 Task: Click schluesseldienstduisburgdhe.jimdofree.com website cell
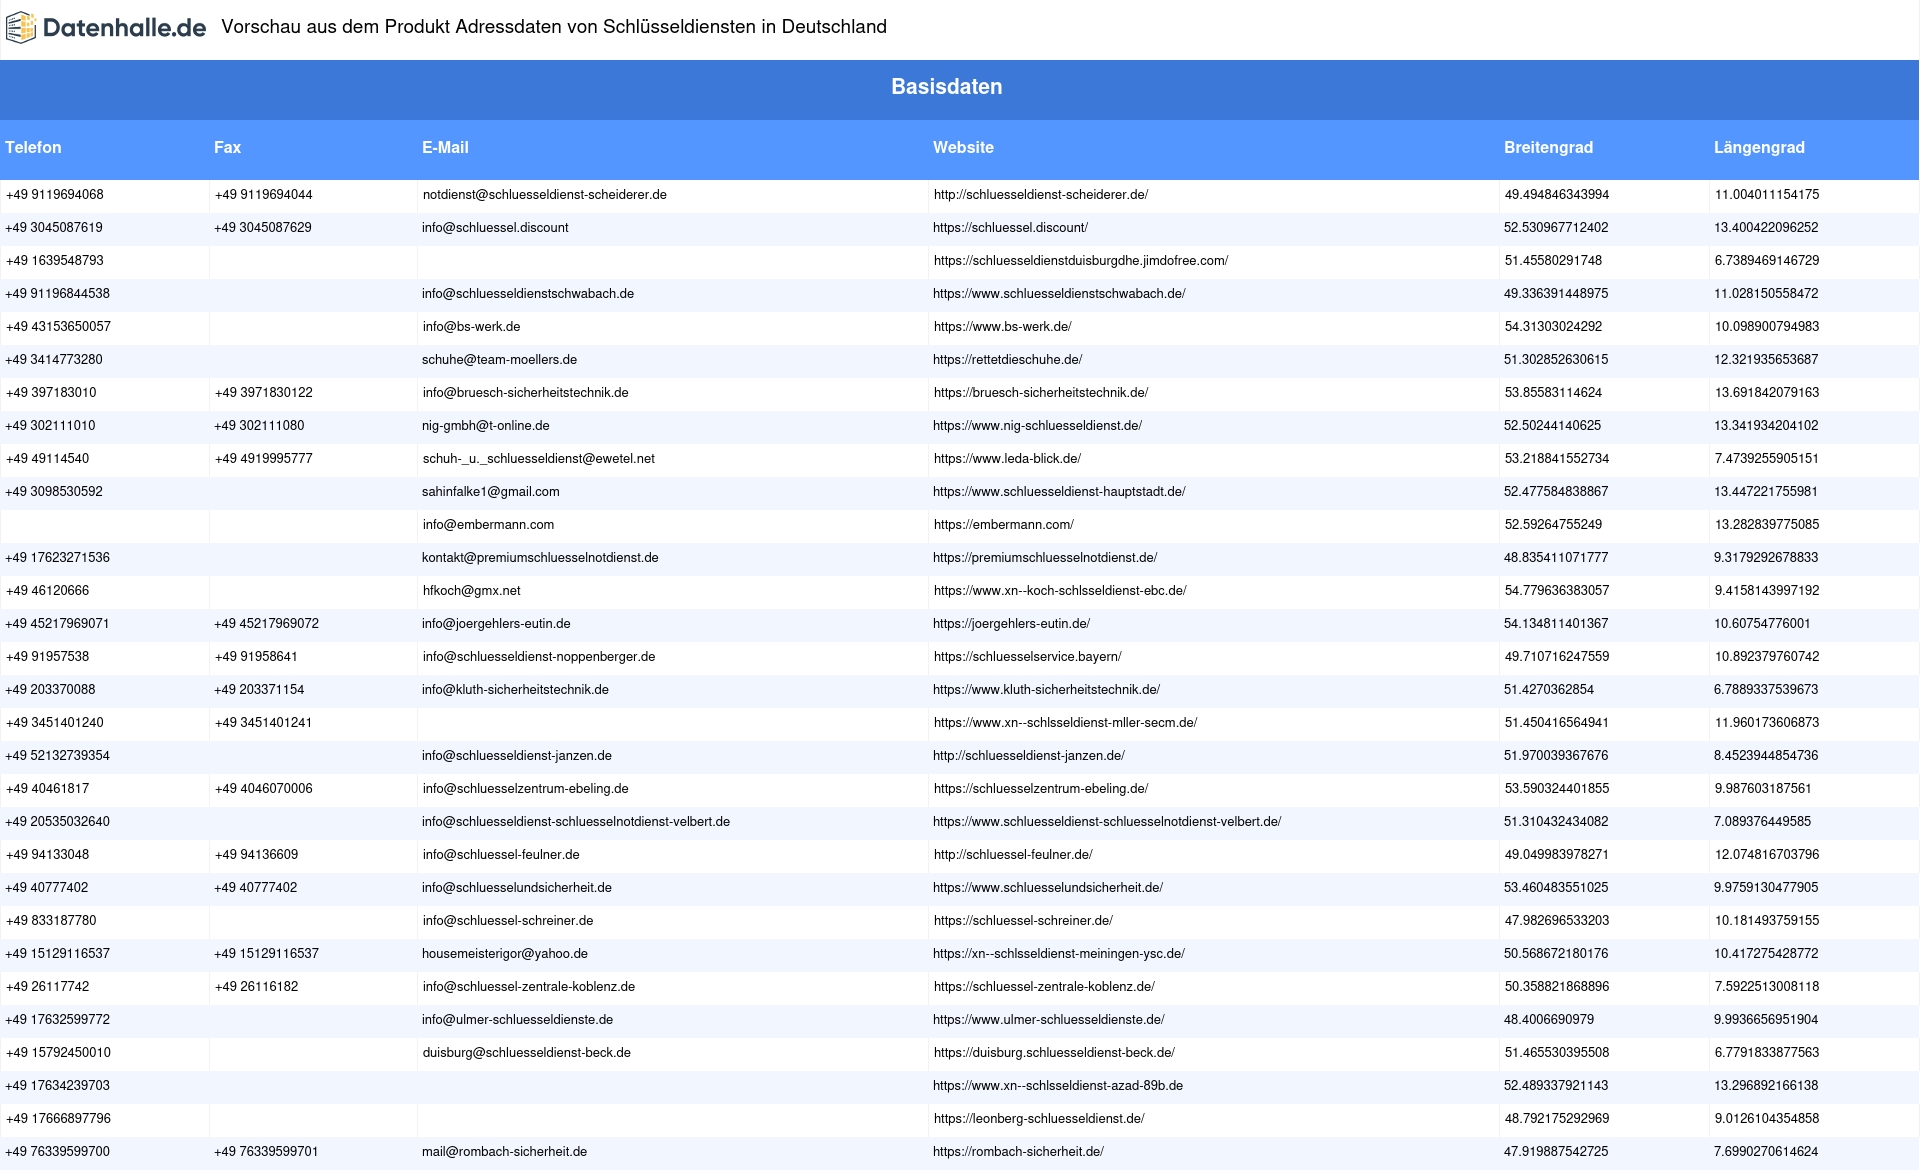point(1081,261)
